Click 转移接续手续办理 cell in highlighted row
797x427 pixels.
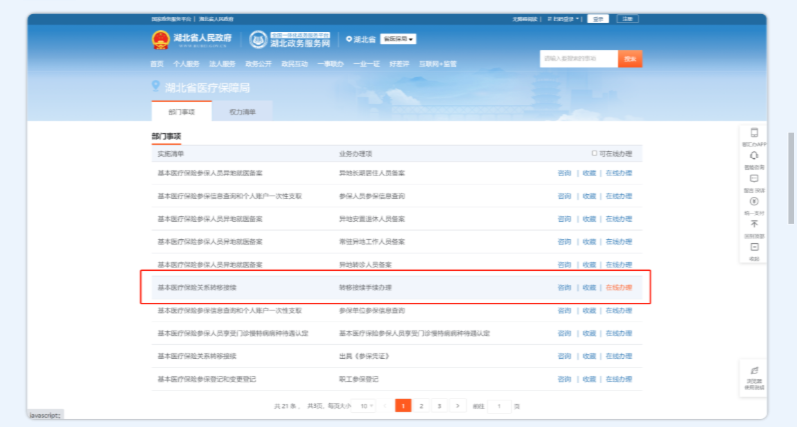[x=365, y=288]
